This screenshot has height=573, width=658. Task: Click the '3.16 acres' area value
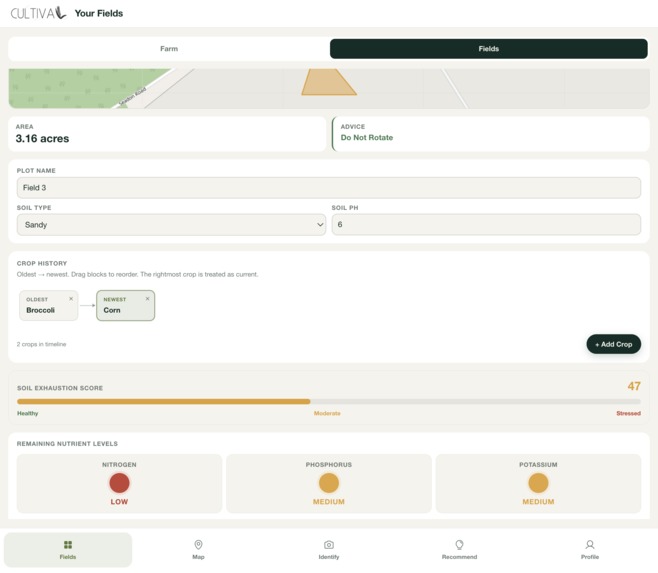point(42,139)
